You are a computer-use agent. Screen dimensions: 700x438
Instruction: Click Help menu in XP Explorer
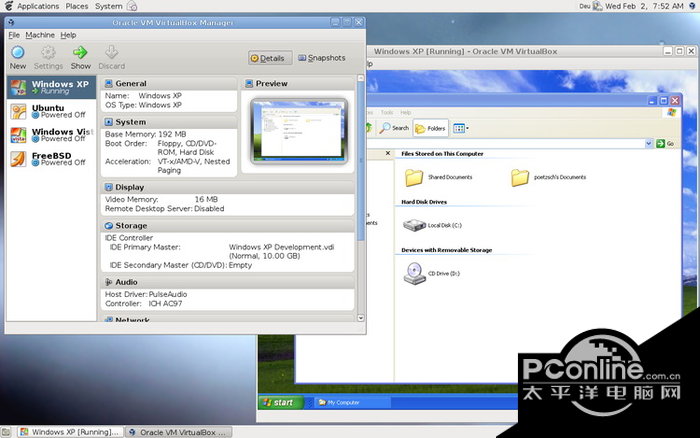click(x=405, y=113)
